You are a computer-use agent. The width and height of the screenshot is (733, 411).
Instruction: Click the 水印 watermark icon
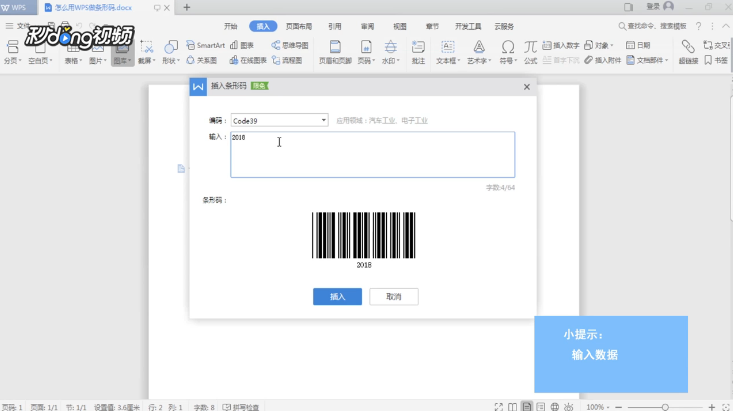tap(390, 47)
